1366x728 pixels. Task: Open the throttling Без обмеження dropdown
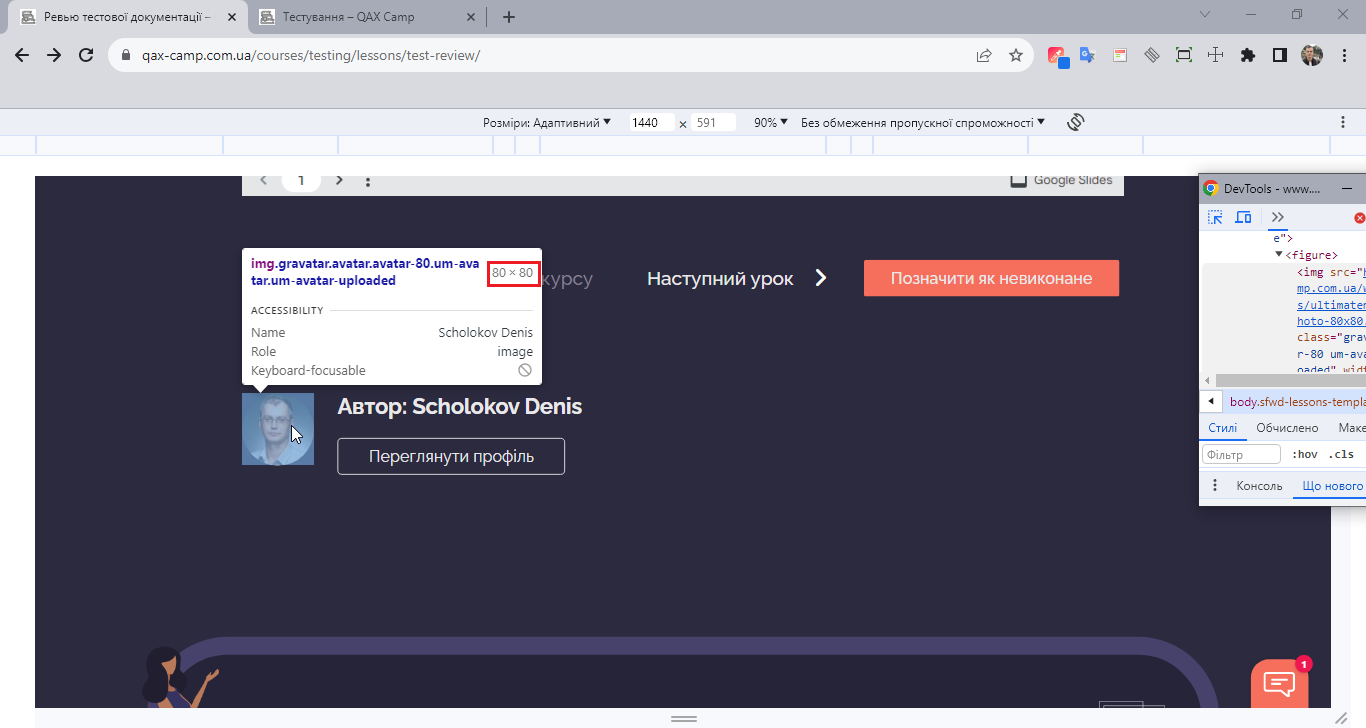[923, 122]
